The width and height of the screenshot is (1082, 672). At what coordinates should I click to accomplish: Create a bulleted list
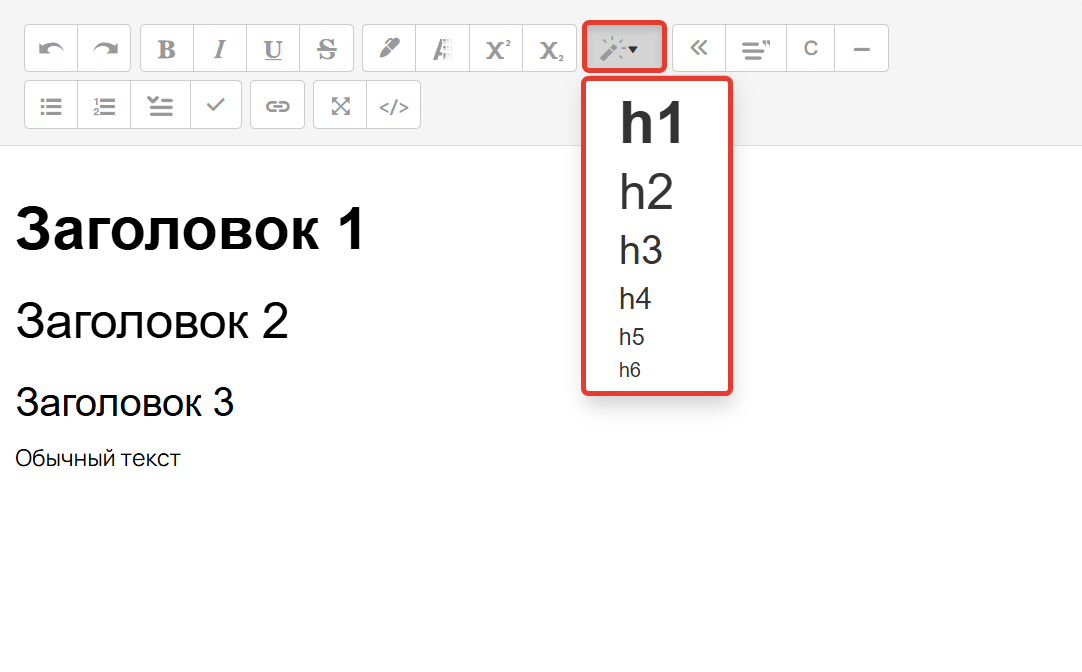click(x=51, y=105)
